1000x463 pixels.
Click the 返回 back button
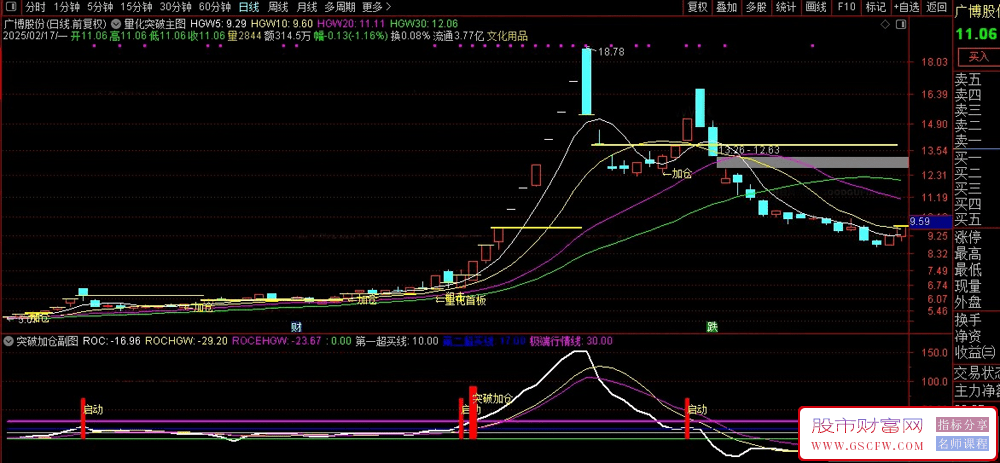[936, 7]
